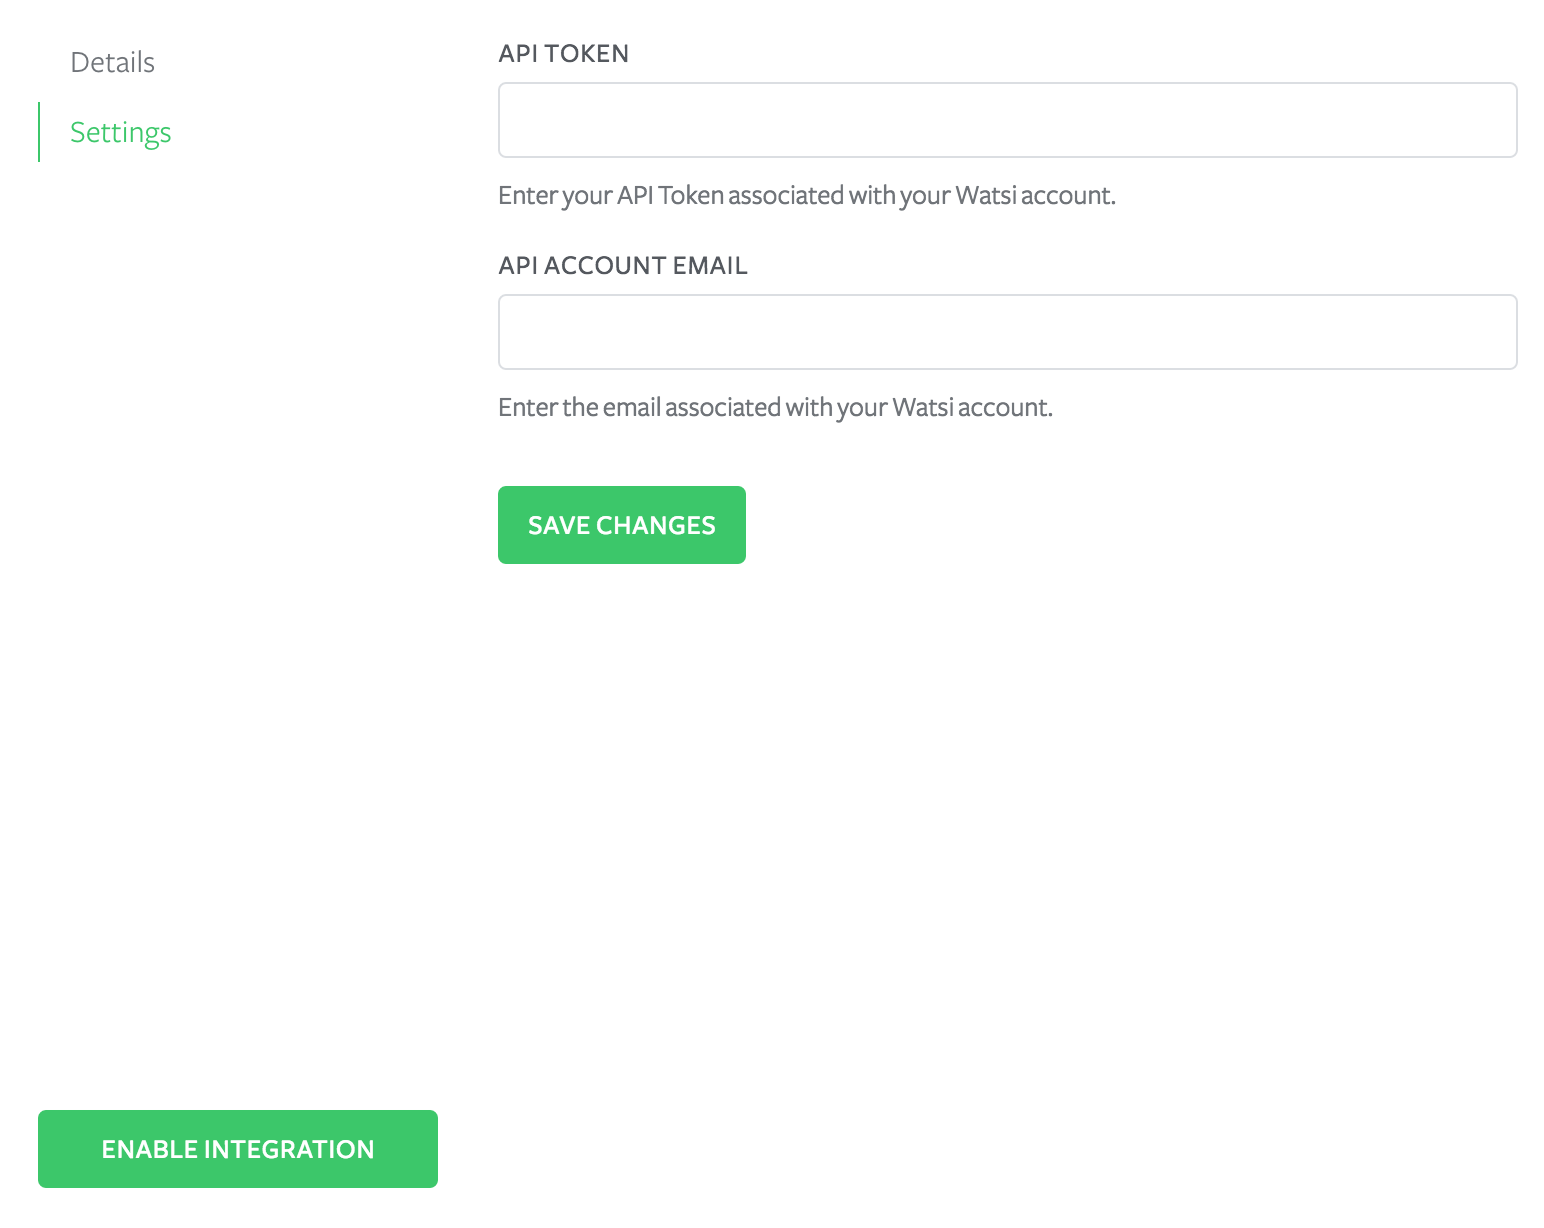Click the API ACCOUNT EMAIL field label
Image resolution: width=1544 pixels, height=1228 pixels.
(x=622, y=266)
